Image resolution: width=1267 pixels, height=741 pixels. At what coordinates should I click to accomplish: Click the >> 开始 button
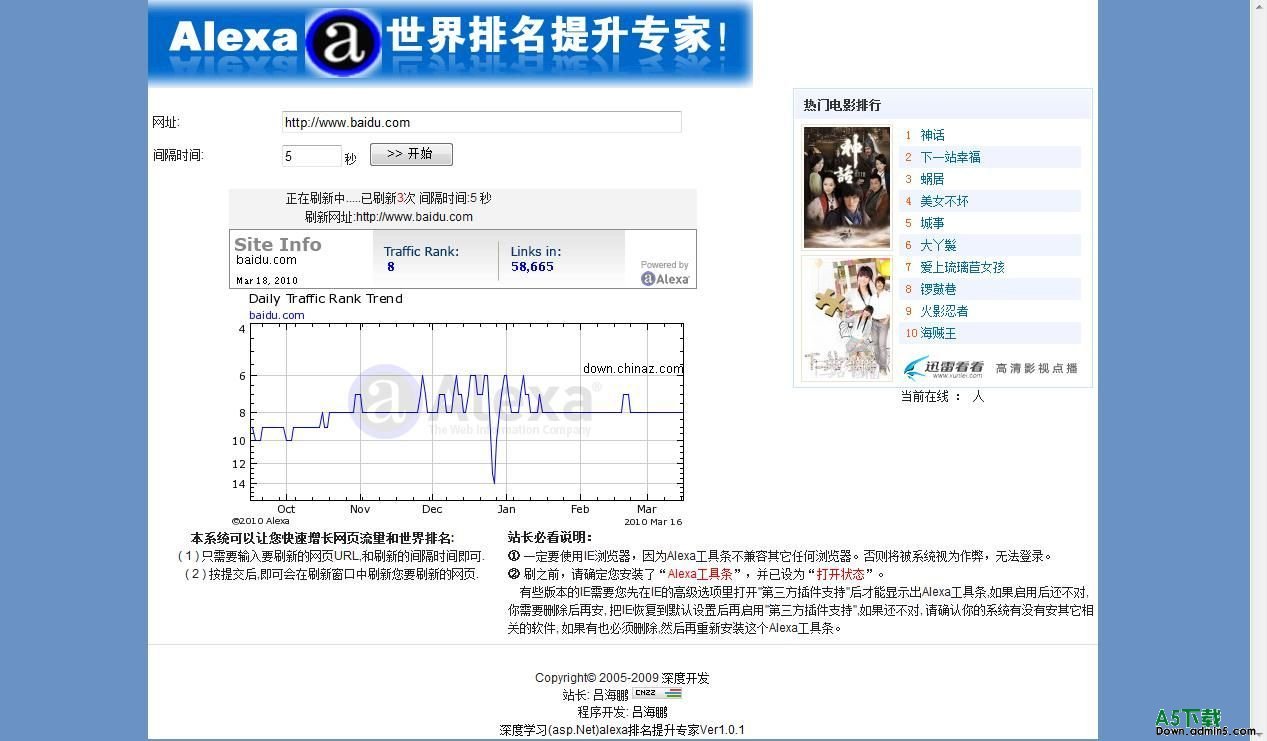click(411, 154)
